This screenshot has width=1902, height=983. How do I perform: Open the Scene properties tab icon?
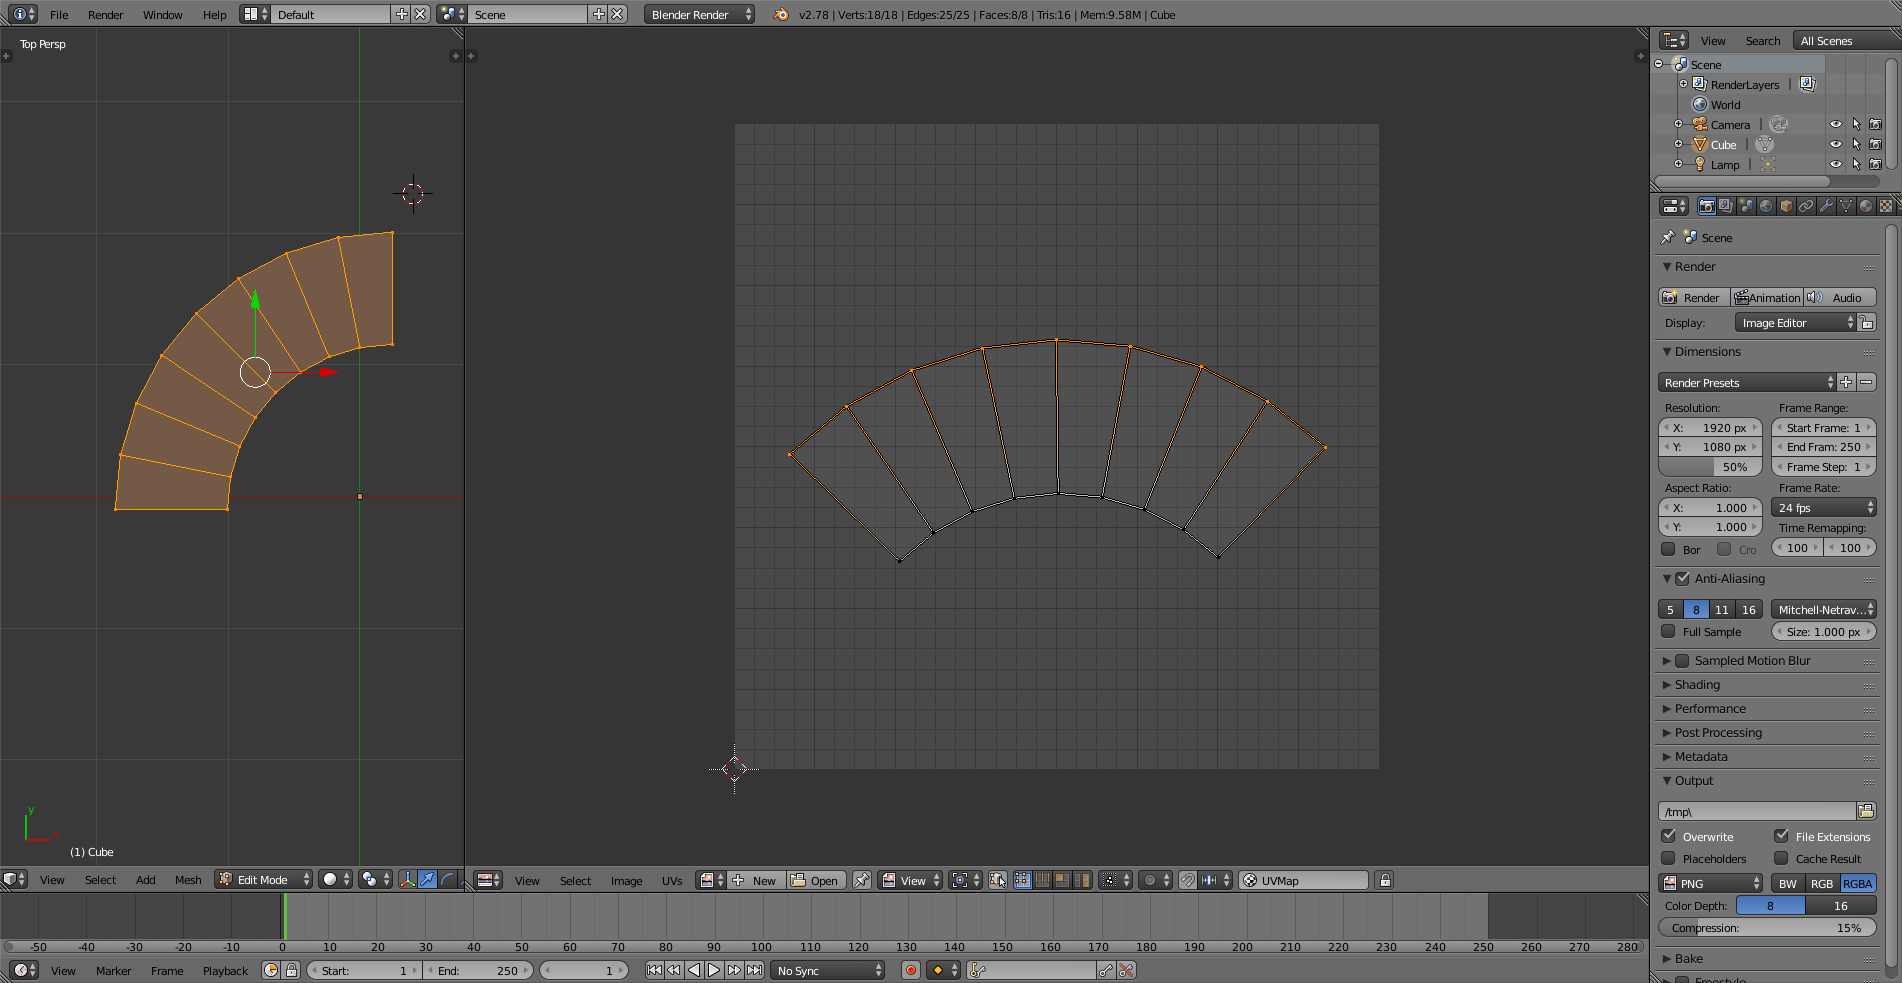point(1746,206)
